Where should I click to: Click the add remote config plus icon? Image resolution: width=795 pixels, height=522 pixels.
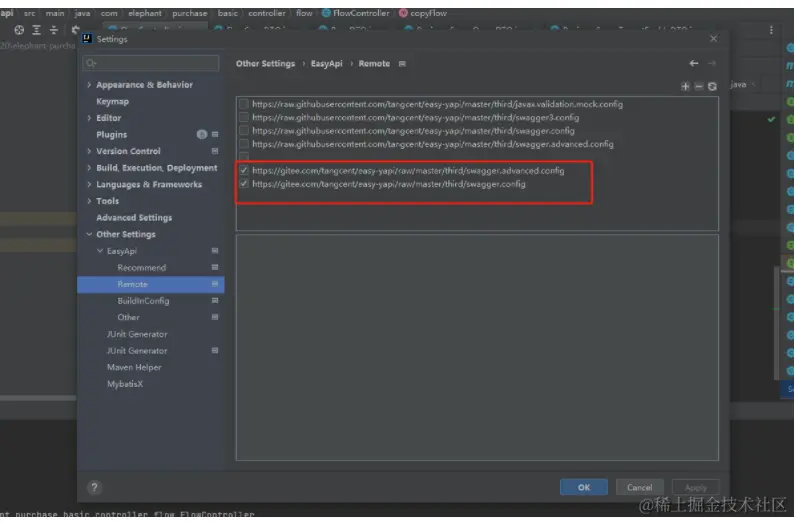(685, 87)
